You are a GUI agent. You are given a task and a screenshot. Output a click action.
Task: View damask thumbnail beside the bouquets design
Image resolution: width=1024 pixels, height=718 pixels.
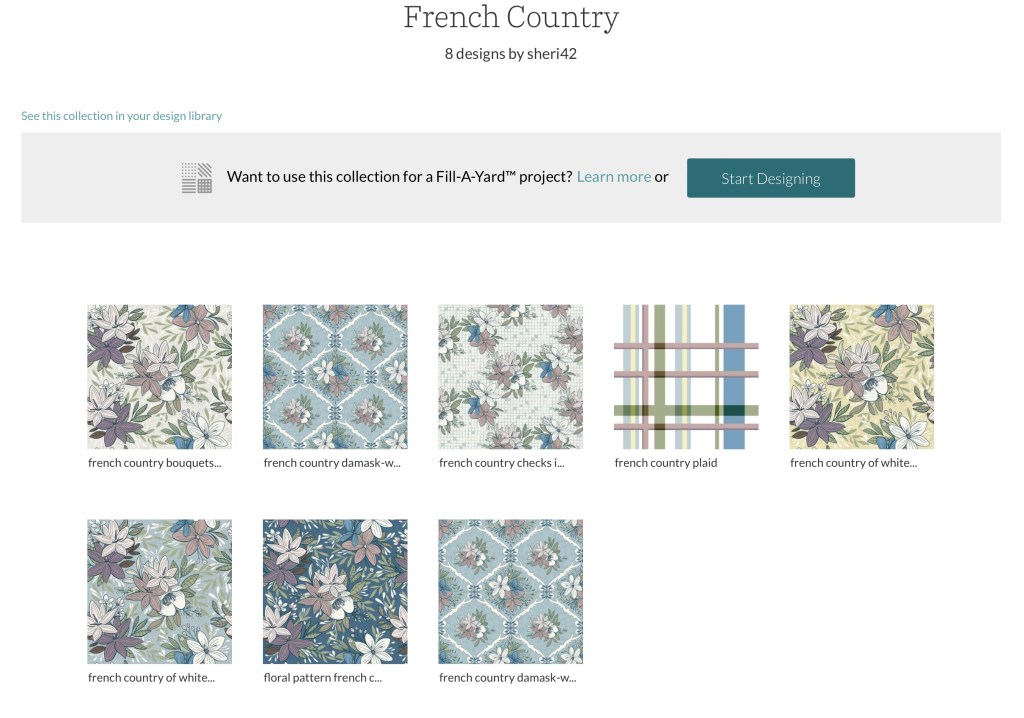[x=335, y=376]
